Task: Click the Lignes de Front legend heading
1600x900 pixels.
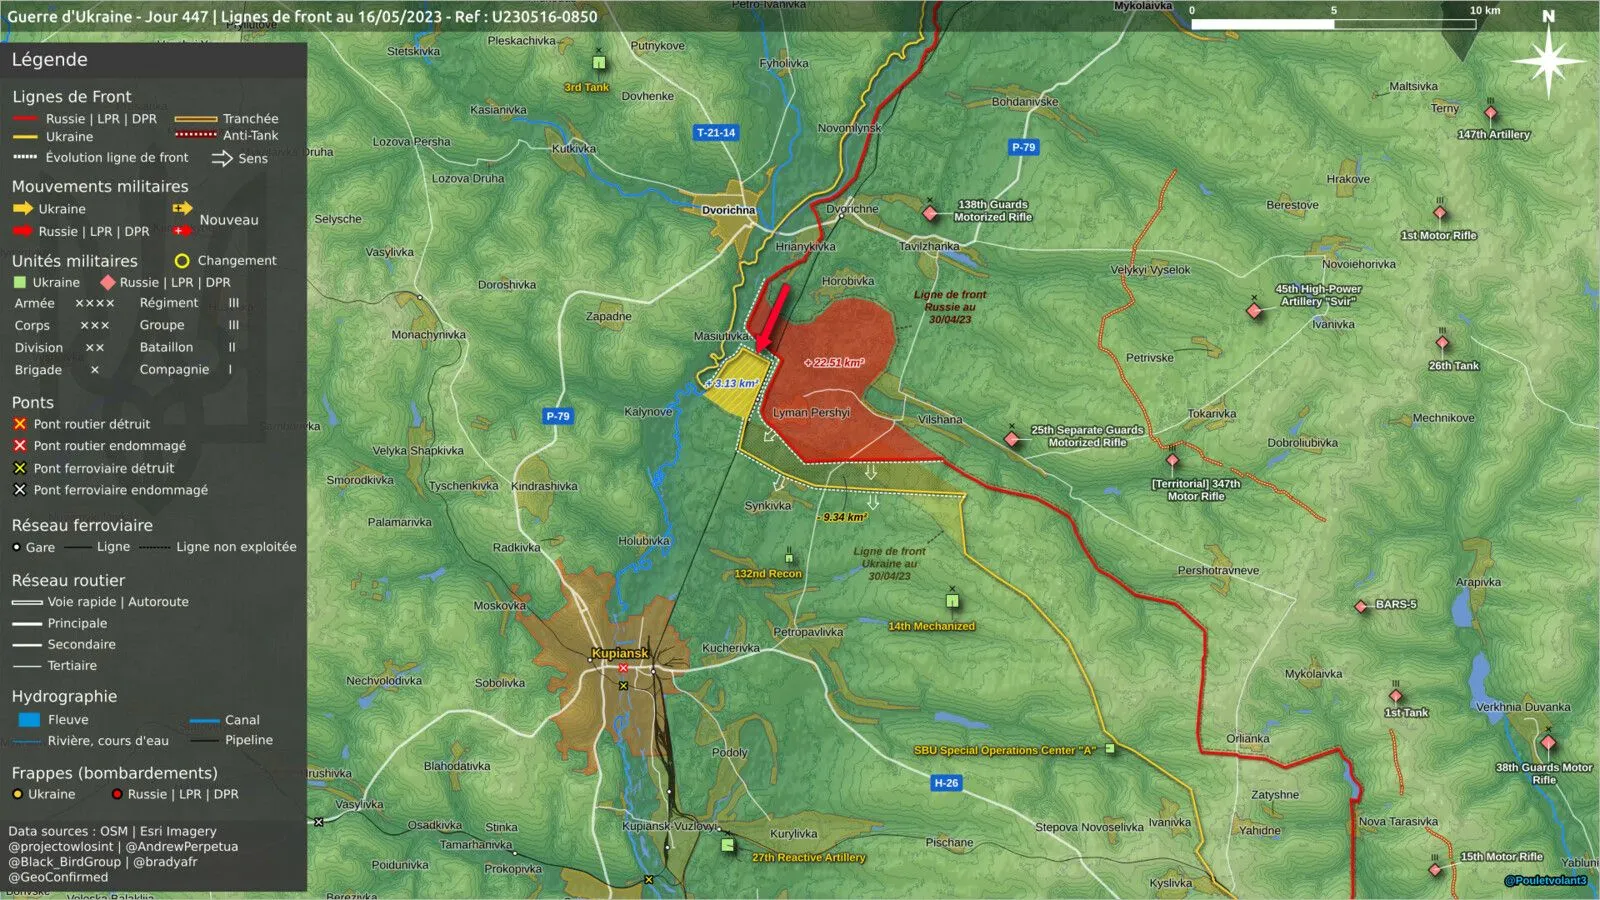Action: point(72,97)
